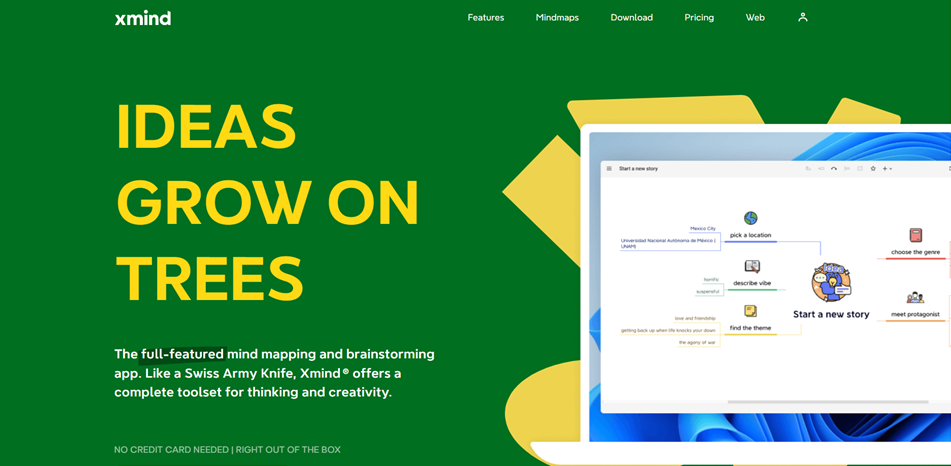
Task: Click the Topic icon in the preview toolbar
Action: [x=808, y=169]
